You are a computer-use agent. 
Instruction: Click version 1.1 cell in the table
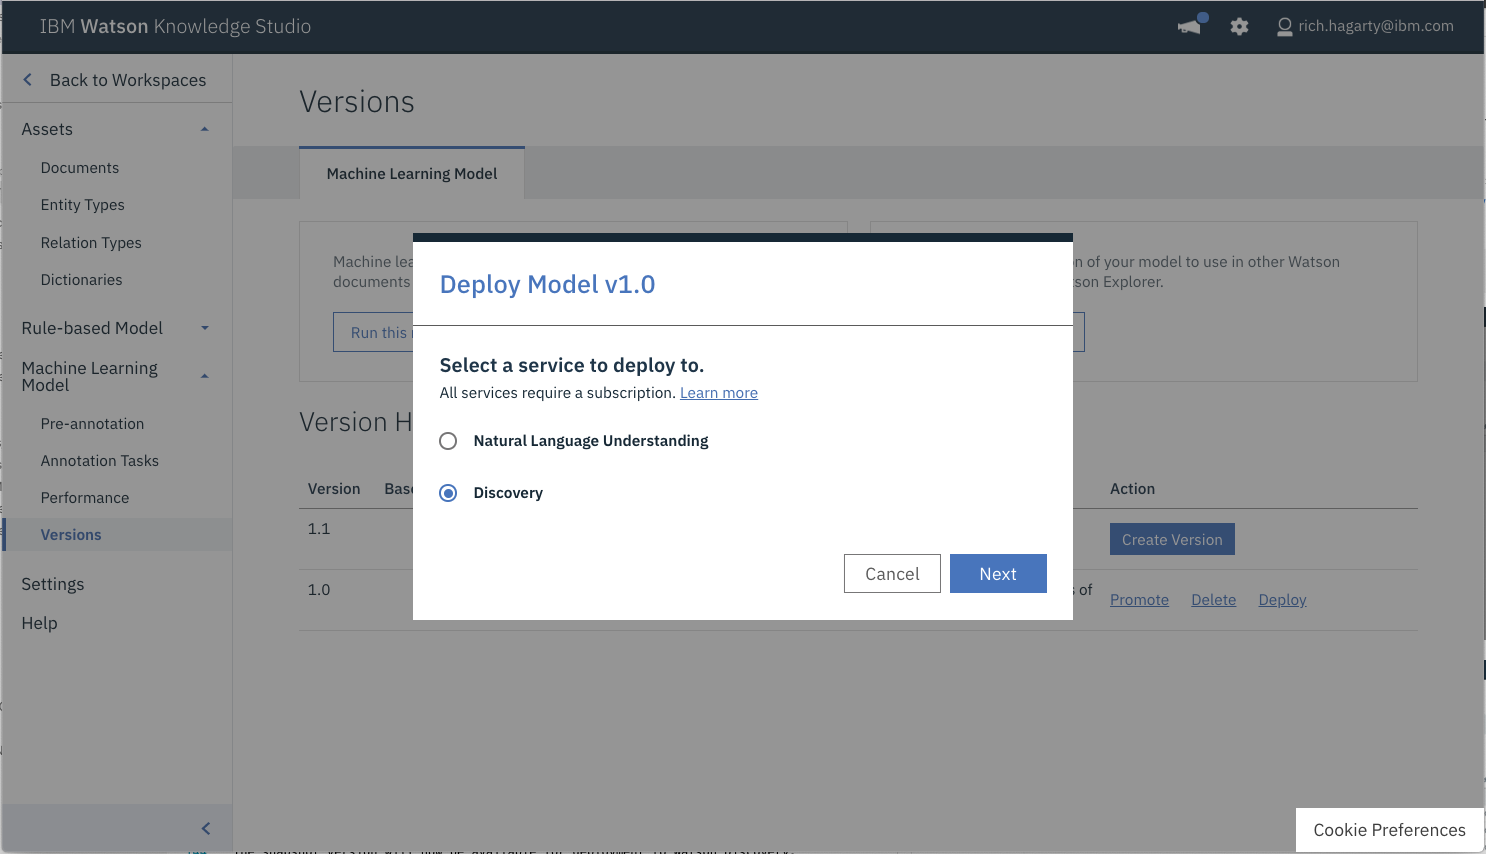319,529
